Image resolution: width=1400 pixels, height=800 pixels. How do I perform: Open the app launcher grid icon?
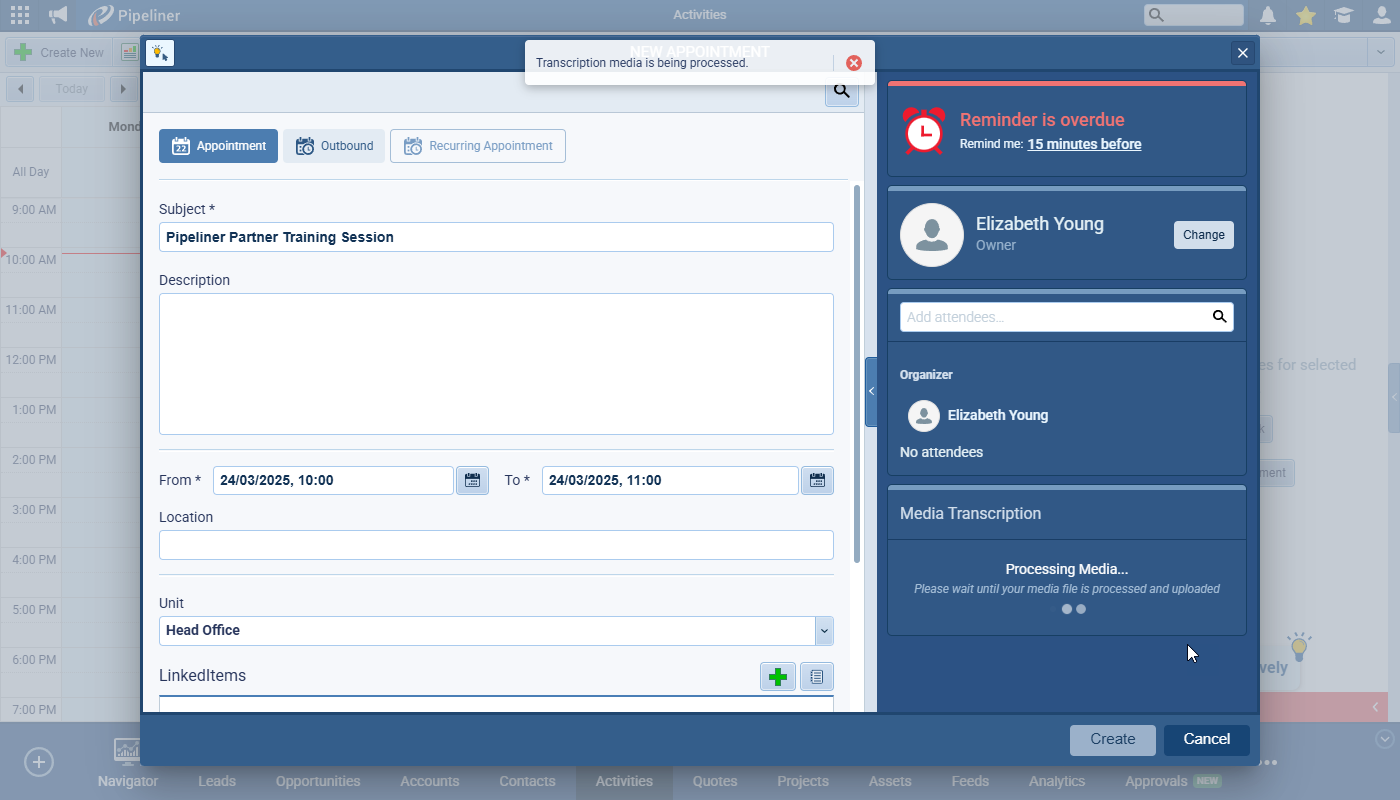pos(20,15)
